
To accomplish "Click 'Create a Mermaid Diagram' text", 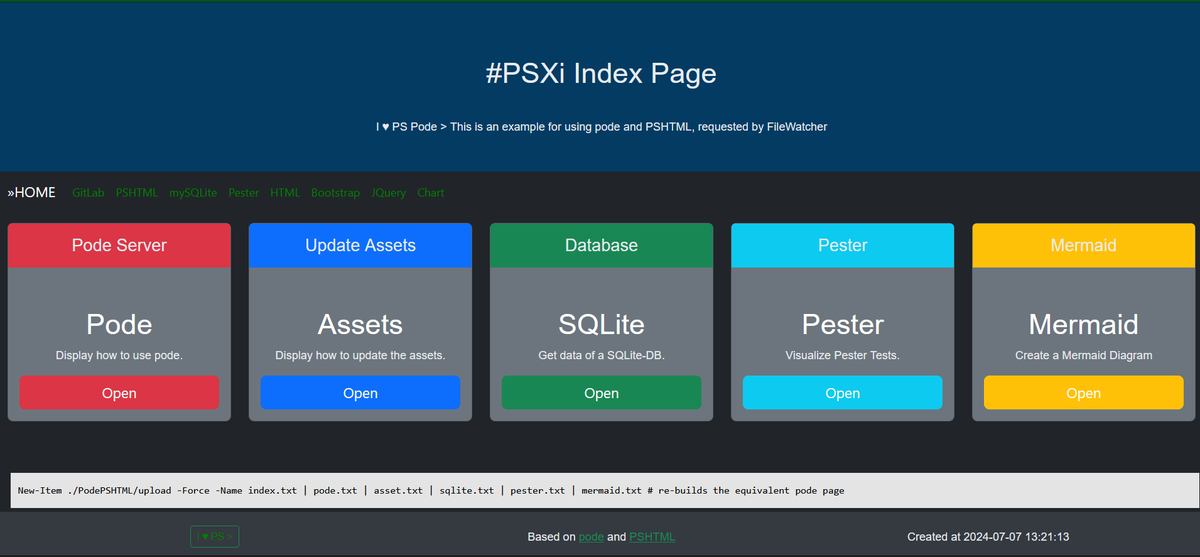I will (1083, 355).
